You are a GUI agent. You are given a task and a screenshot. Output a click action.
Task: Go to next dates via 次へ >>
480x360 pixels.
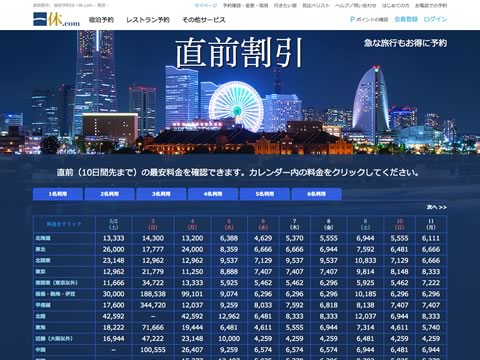click(x=437, y=207)
